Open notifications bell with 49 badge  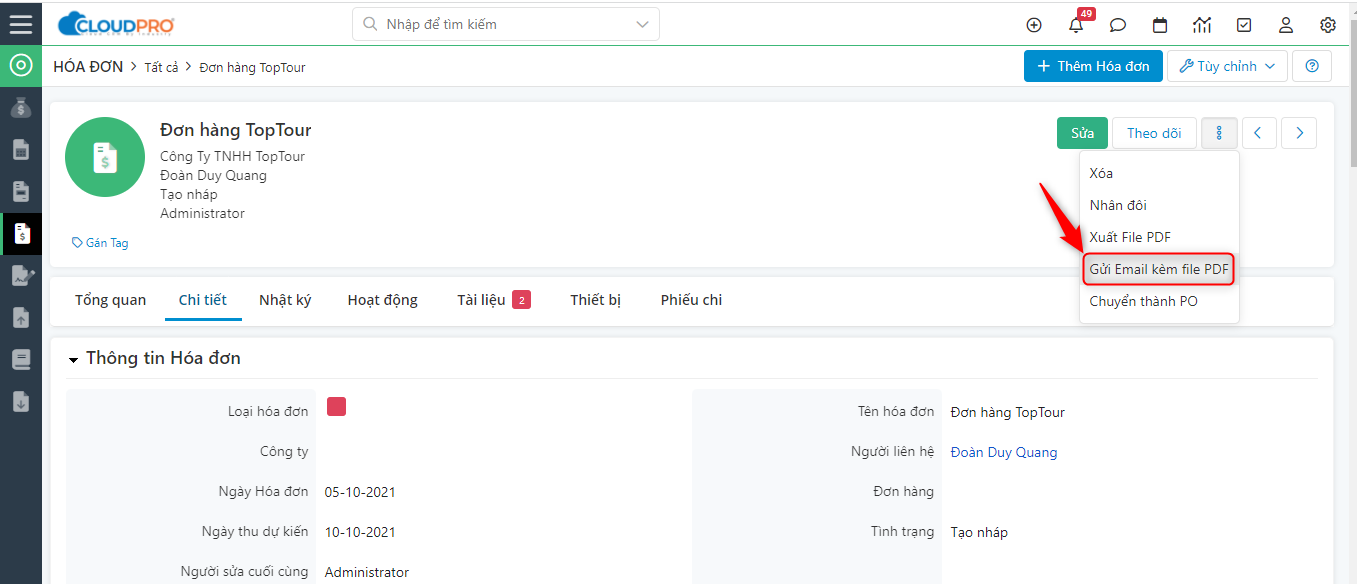[1076, 25]
